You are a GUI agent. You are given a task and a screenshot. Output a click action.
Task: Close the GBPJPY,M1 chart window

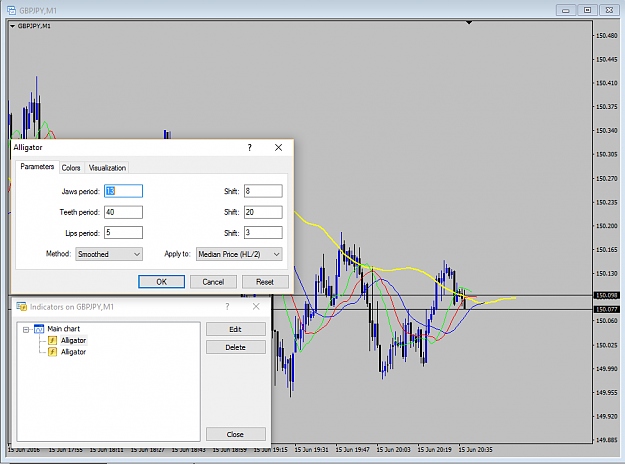[609, 10]
